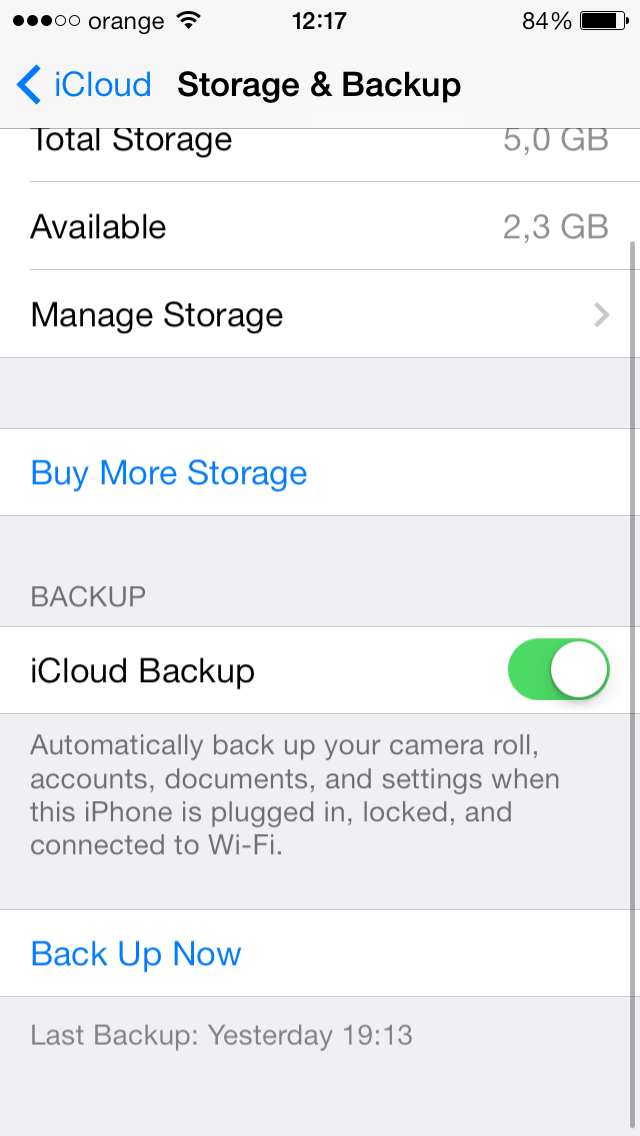640x1136 pixels.
Task: Open Manage Storage chevron arrow
Action: click(x=602, y=315)
